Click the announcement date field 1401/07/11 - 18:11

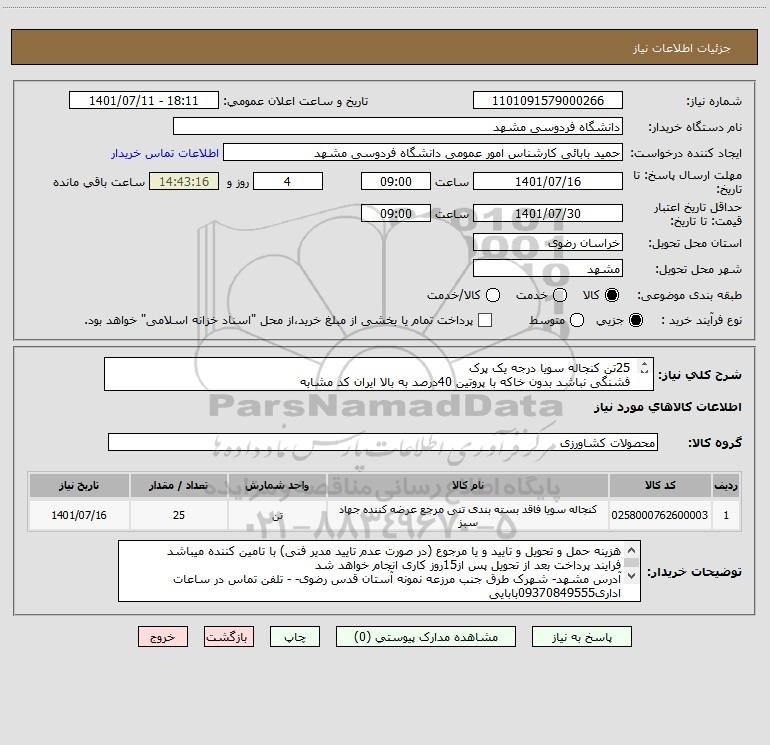144,100
